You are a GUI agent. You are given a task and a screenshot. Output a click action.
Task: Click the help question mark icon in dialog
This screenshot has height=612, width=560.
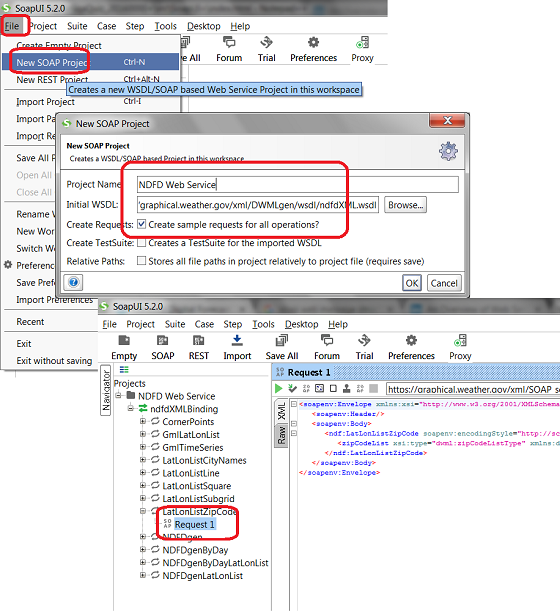[x=73, y=282]
